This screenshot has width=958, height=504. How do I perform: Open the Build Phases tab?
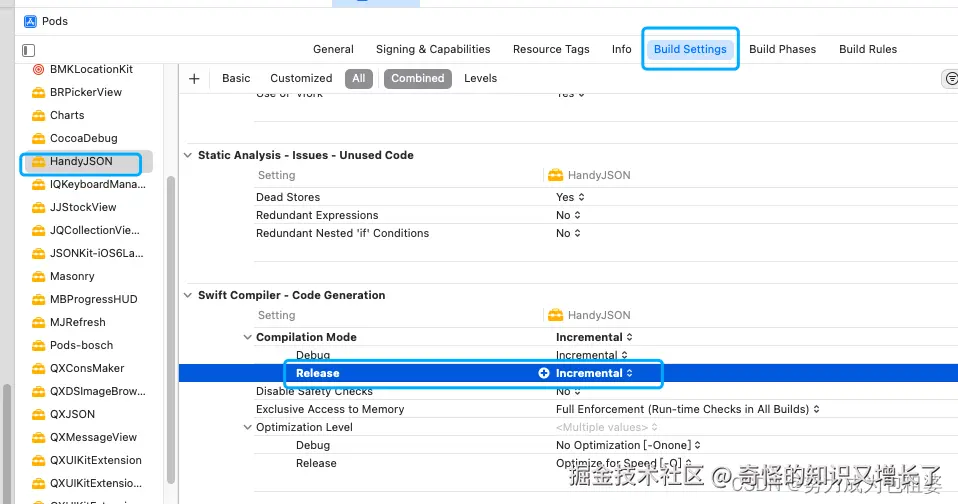782,49
